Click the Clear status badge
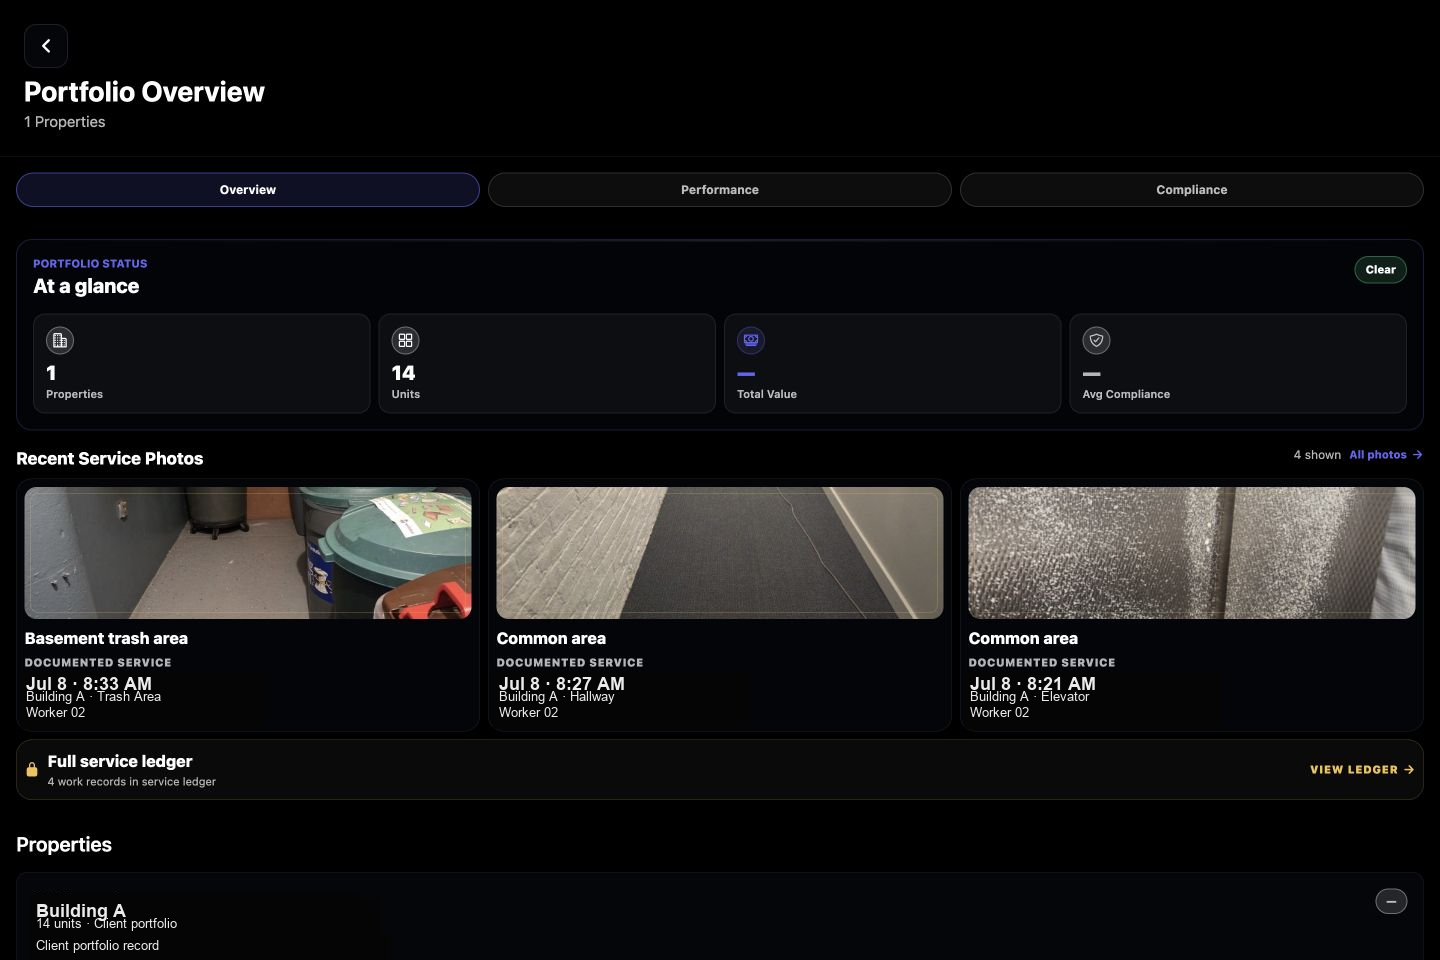 (x=1380, y=270)
